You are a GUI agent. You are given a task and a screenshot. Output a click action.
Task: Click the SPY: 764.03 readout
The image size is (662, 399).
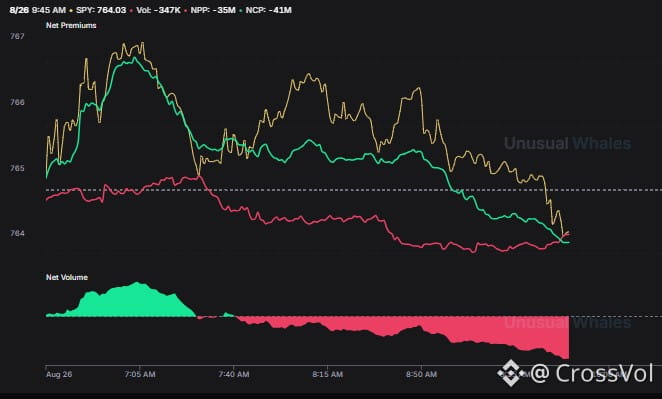(101, 10)
